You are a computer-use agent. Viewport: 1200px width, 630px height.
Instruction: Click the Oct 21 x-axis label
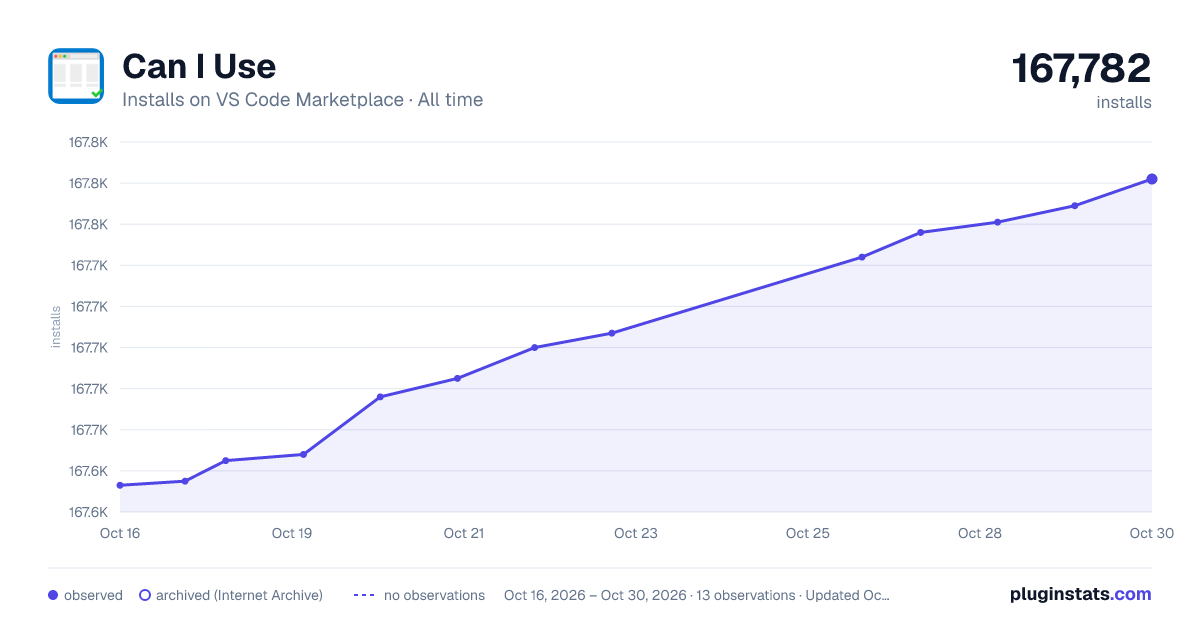[x=464, y=533]
